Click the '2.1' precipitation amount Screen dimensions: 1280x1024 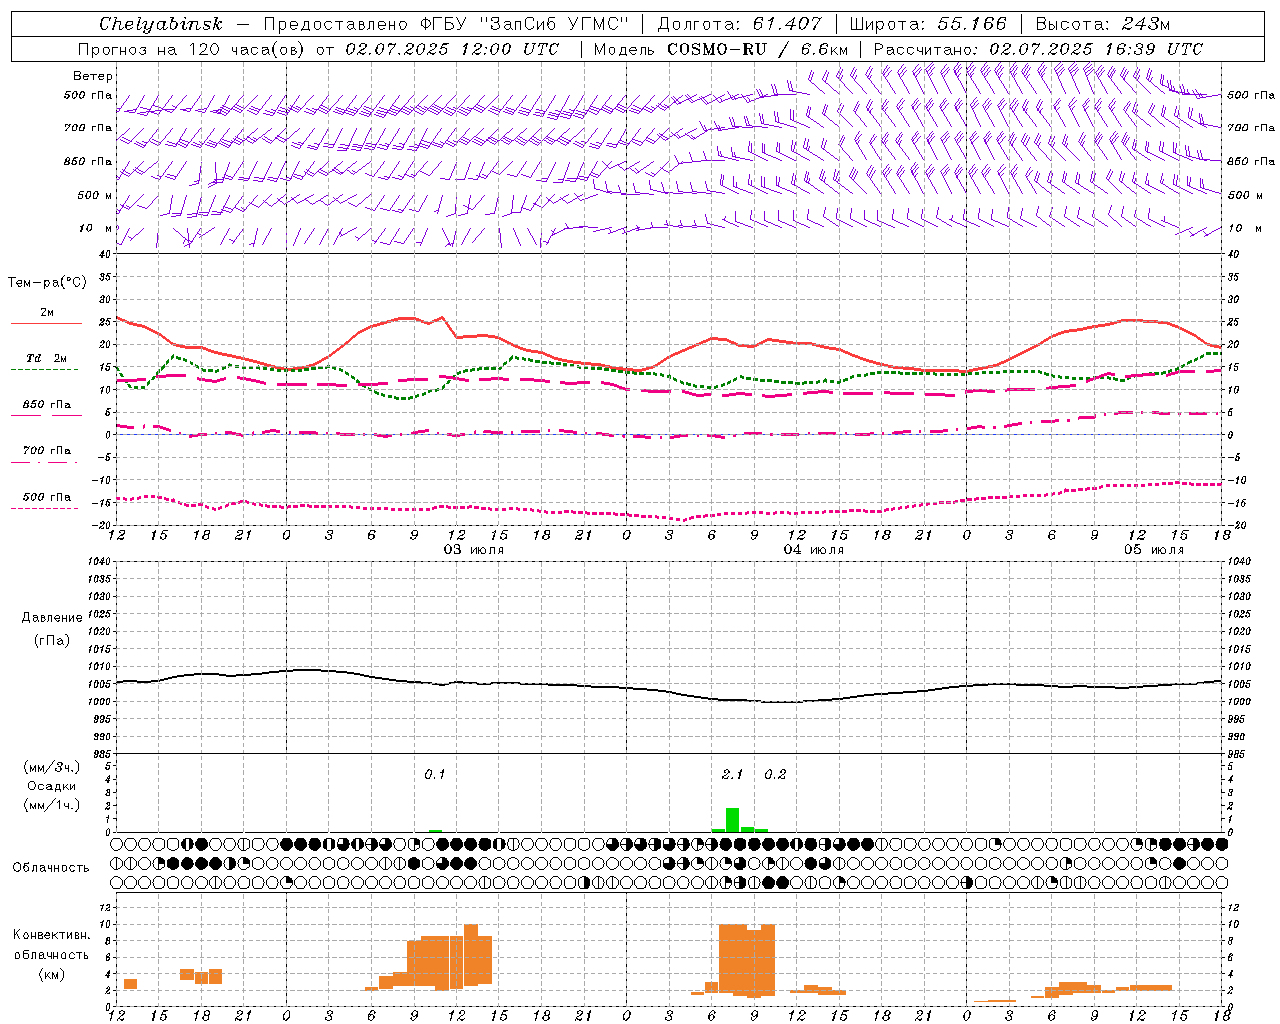733,775
